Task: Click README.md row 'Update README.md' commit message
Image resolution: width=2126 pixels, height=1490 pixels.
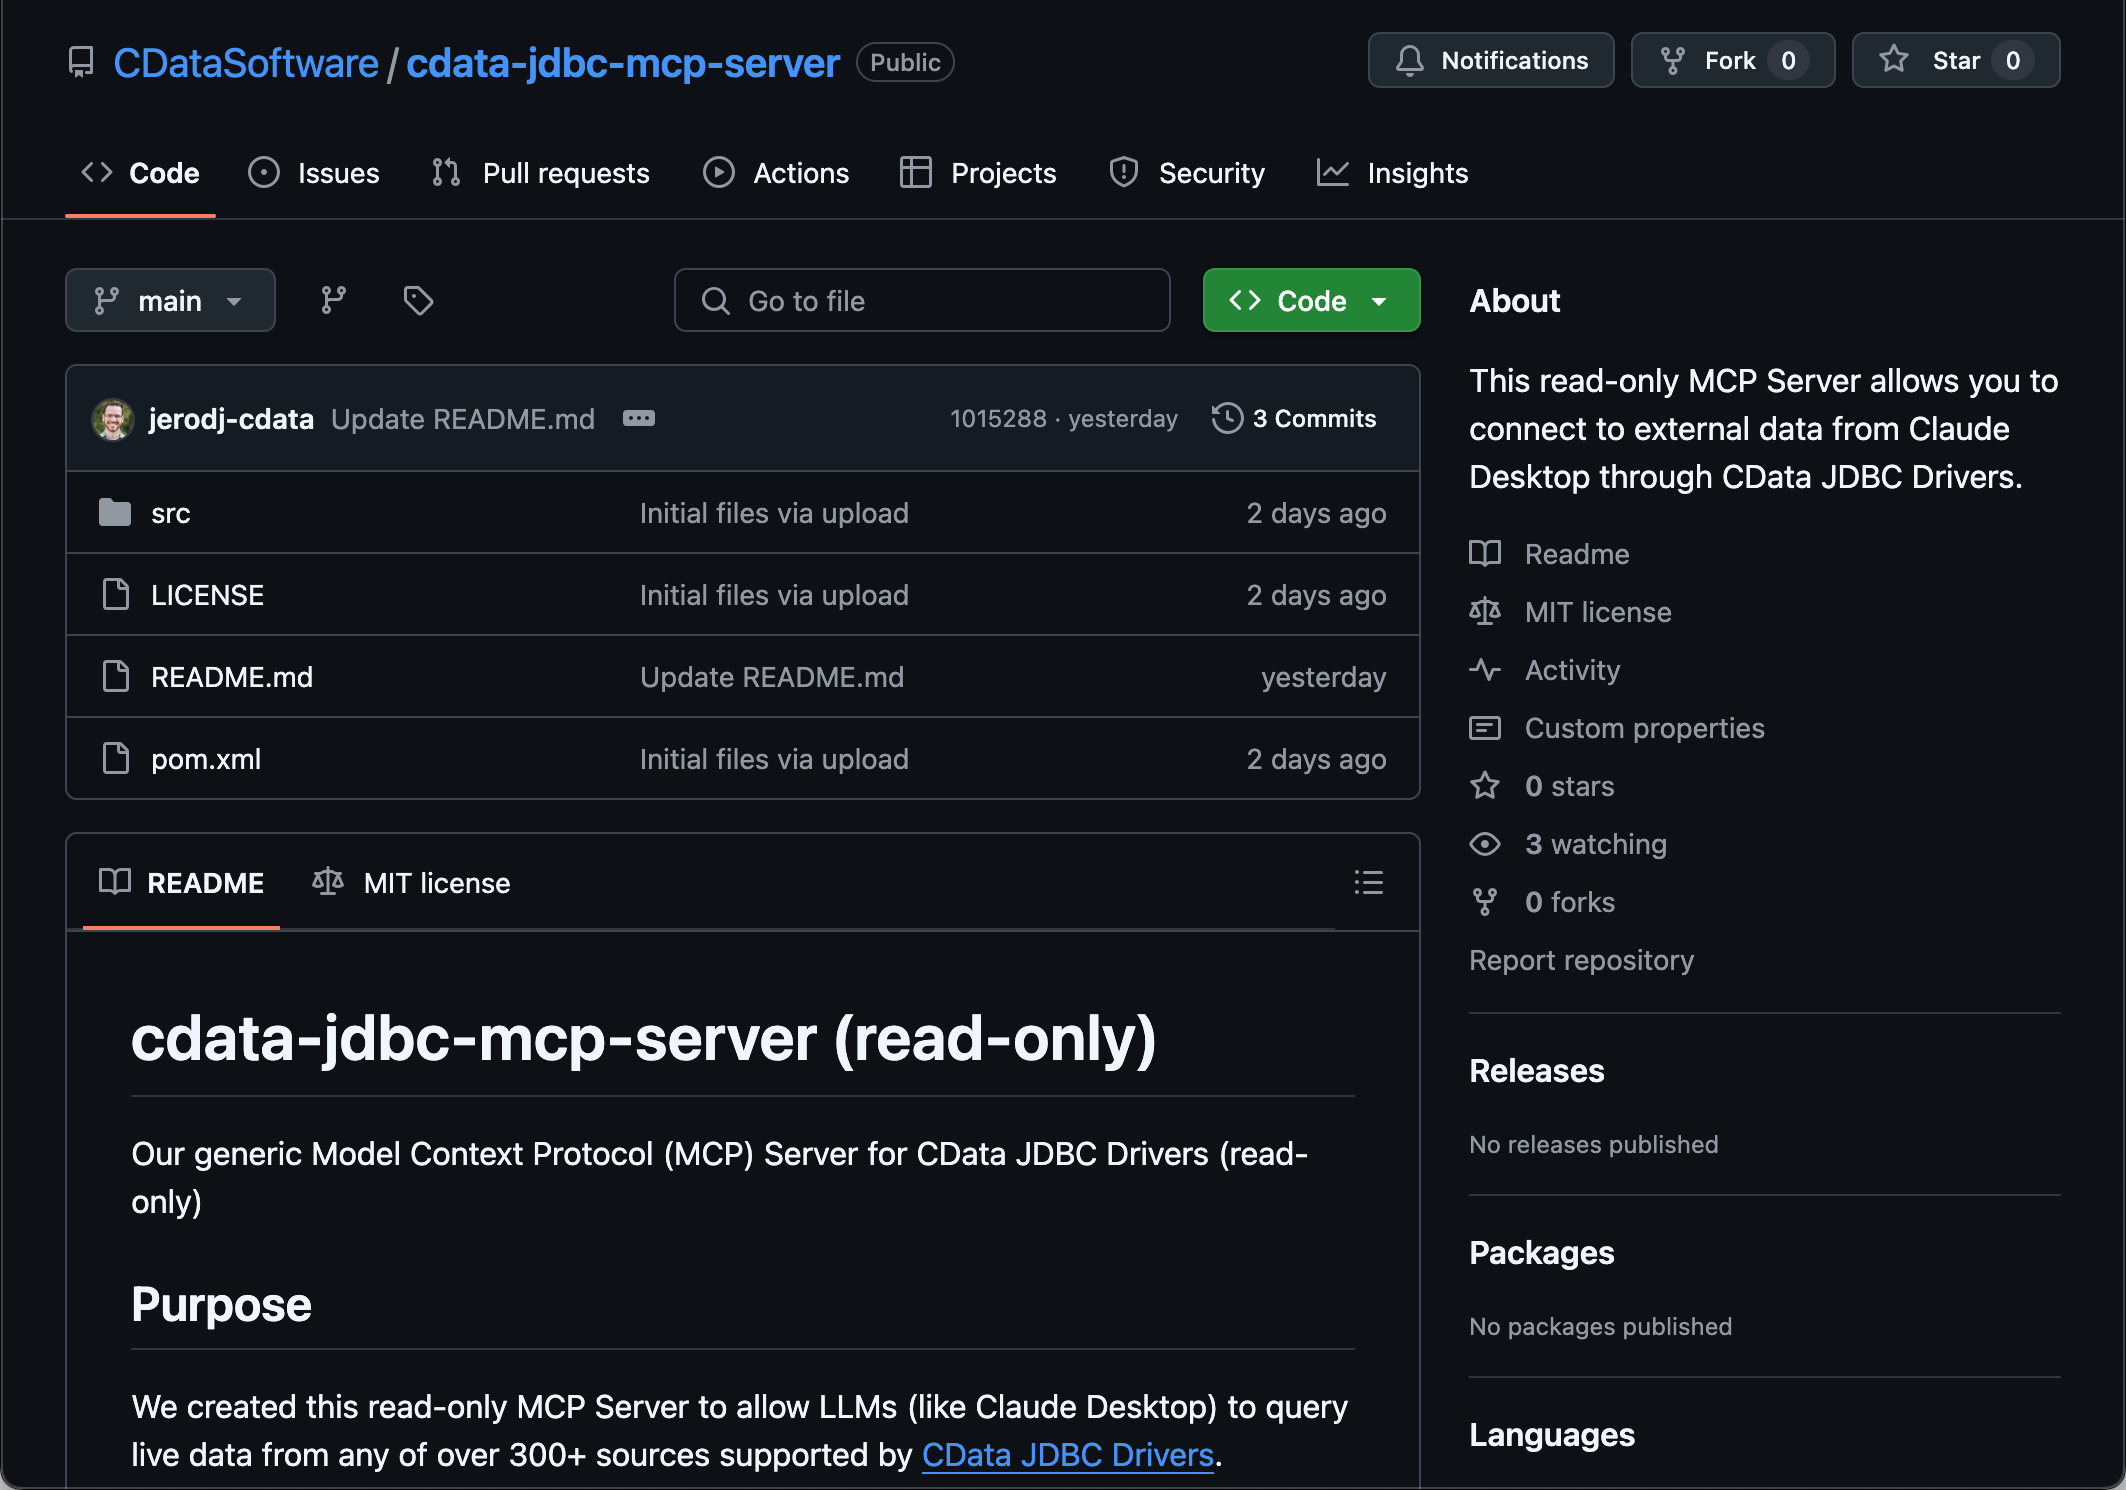Action: (x=772, y=677)
